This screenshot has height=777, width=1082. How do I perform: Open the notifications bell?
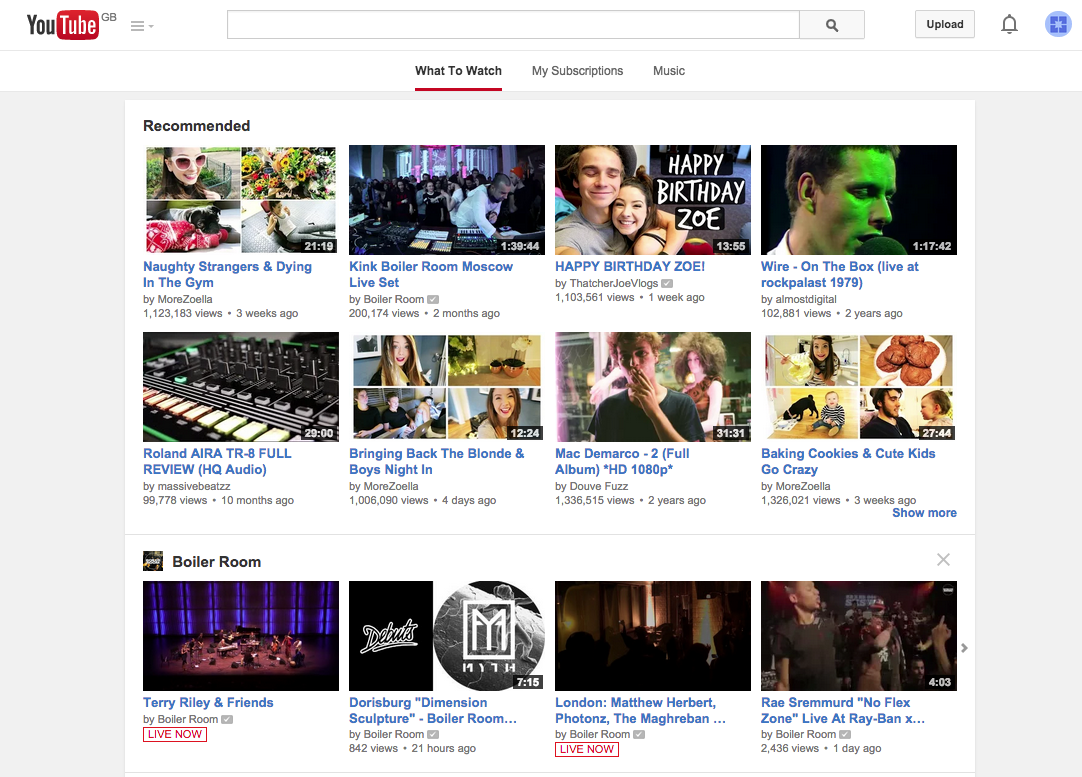coord(1009,25)
